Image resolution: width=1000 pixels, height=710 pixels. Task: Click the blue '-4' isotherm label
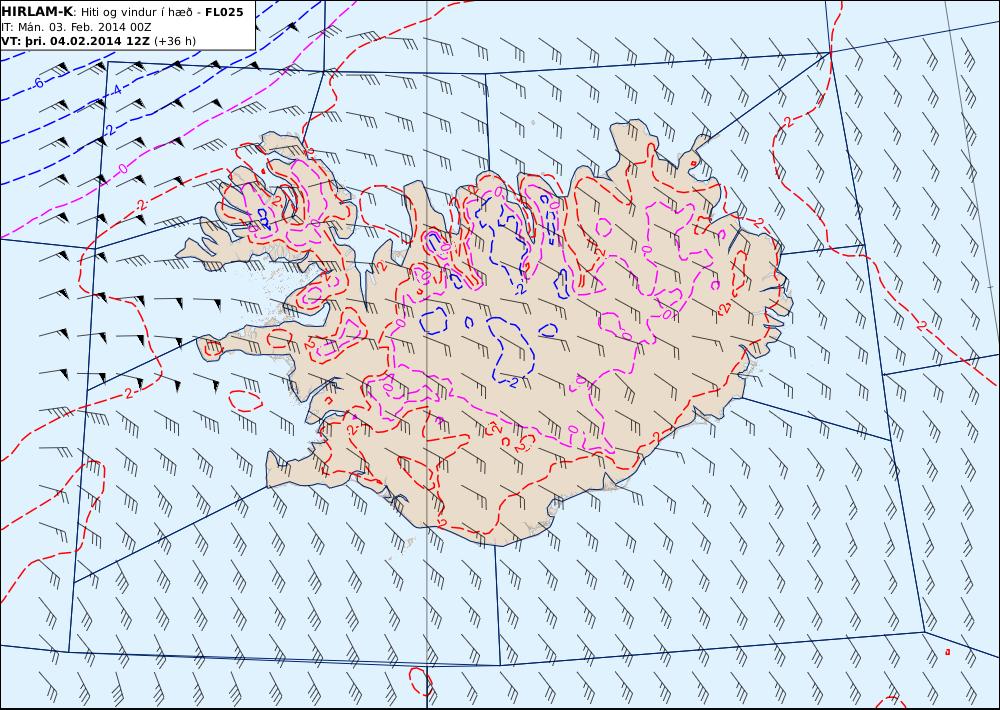pyautogui.click(x=115, y=90)
